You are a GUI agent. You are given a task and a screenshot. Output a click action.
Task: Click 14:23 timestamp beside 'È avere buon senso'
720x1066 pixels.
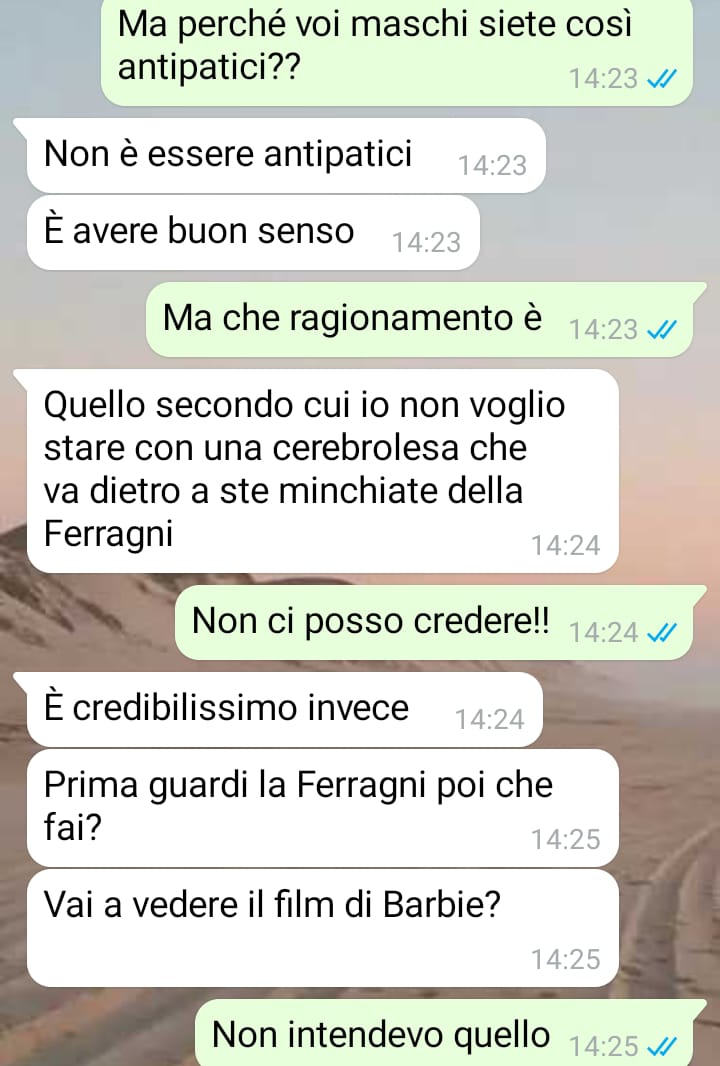point(426,243)
